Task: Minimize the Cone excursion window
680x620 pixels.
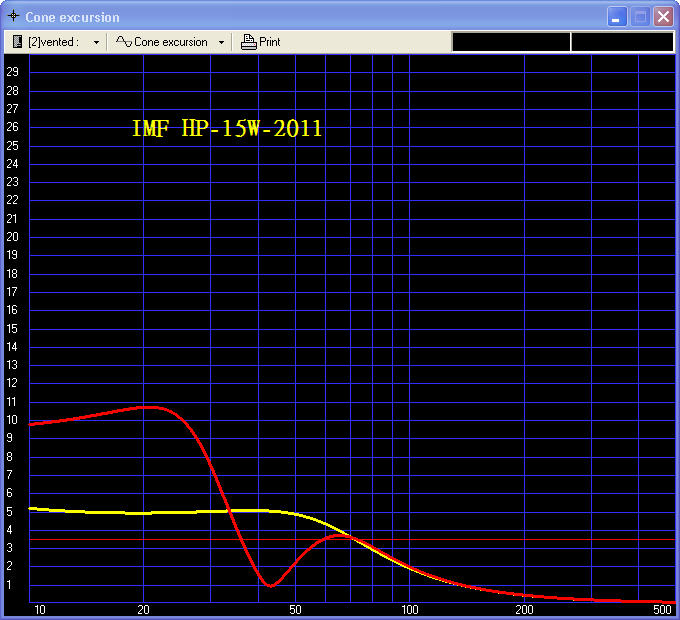Action: (617, 17)
